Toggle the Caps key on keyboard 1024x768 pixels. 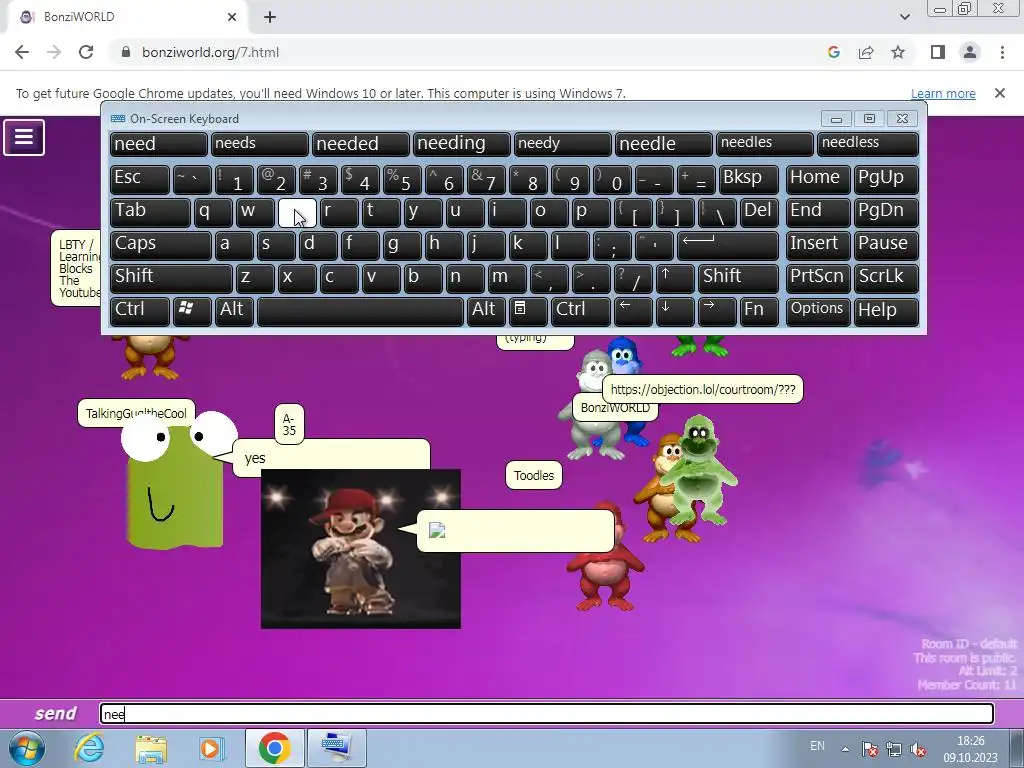click(x=160, y=245)
